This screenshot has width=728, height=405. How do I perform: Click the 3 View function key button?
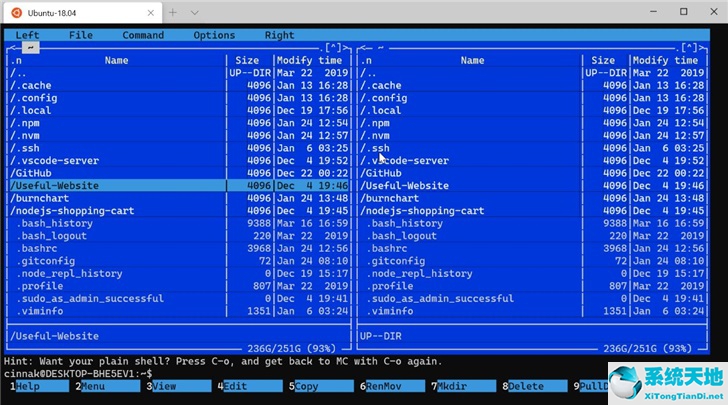pos(179,386)
